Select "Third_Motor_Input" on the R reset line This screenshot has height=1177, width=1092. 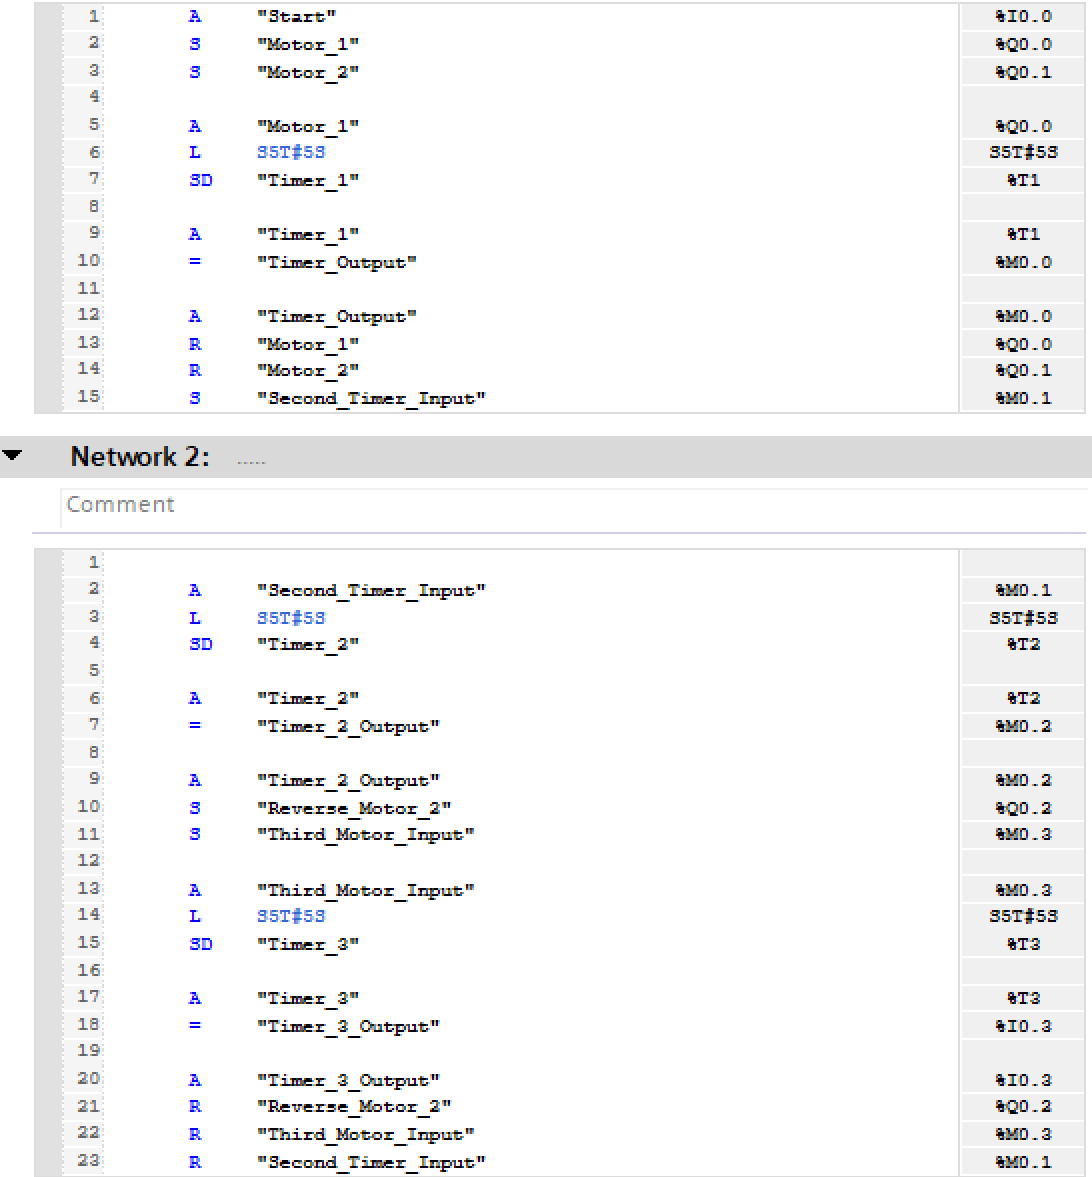[x=365, y=1134]
